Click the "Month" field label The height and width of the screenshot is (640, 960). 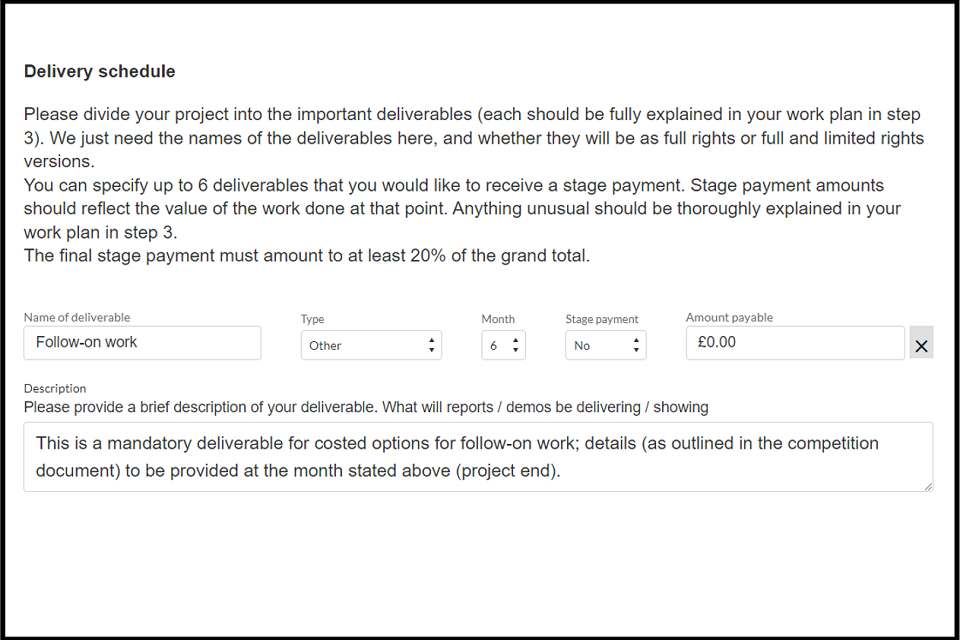point(498,319)
